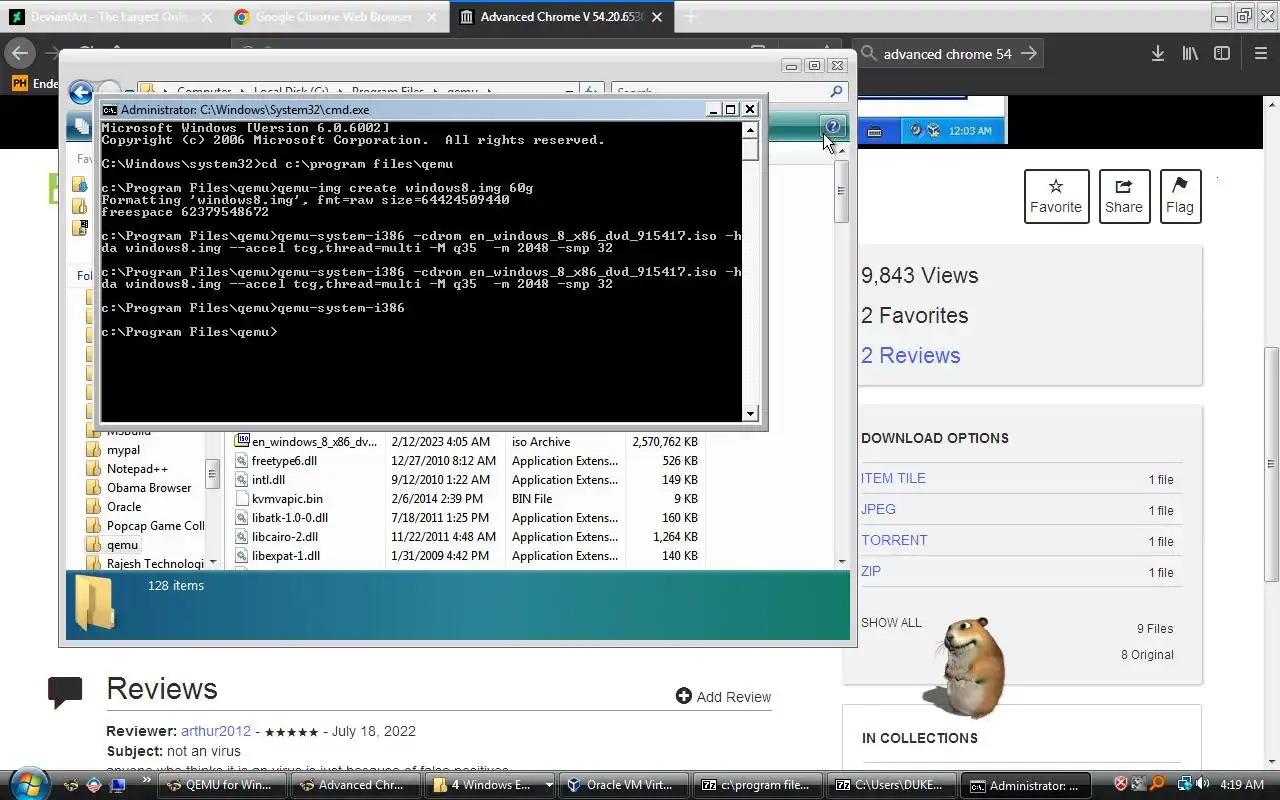Download the ITEM TILE option
Viewport: 1280px width, 800px height.
click(893, 478)
